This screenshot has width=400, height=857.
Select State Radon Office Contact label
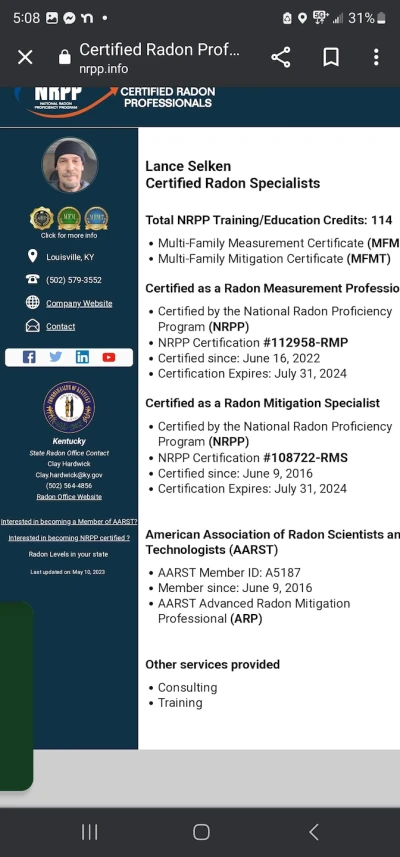[69, 453]
